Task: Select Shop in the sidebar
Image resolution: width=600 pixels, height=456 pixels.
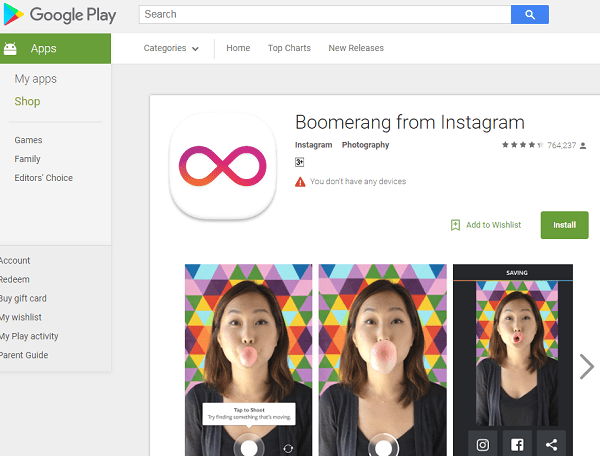Action: pos(27,101)
